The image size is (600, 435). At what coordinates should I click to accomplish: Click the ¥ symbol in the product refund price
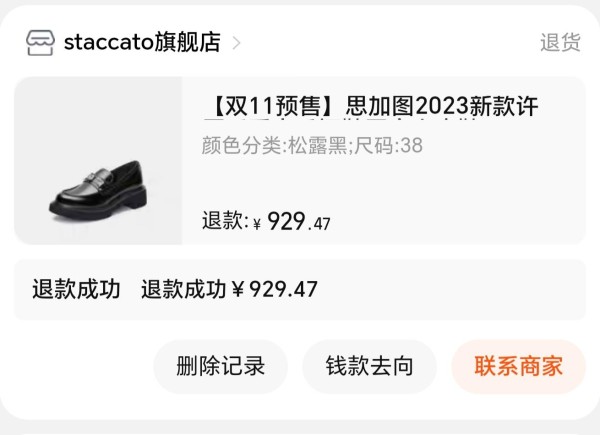pos(257,224)
